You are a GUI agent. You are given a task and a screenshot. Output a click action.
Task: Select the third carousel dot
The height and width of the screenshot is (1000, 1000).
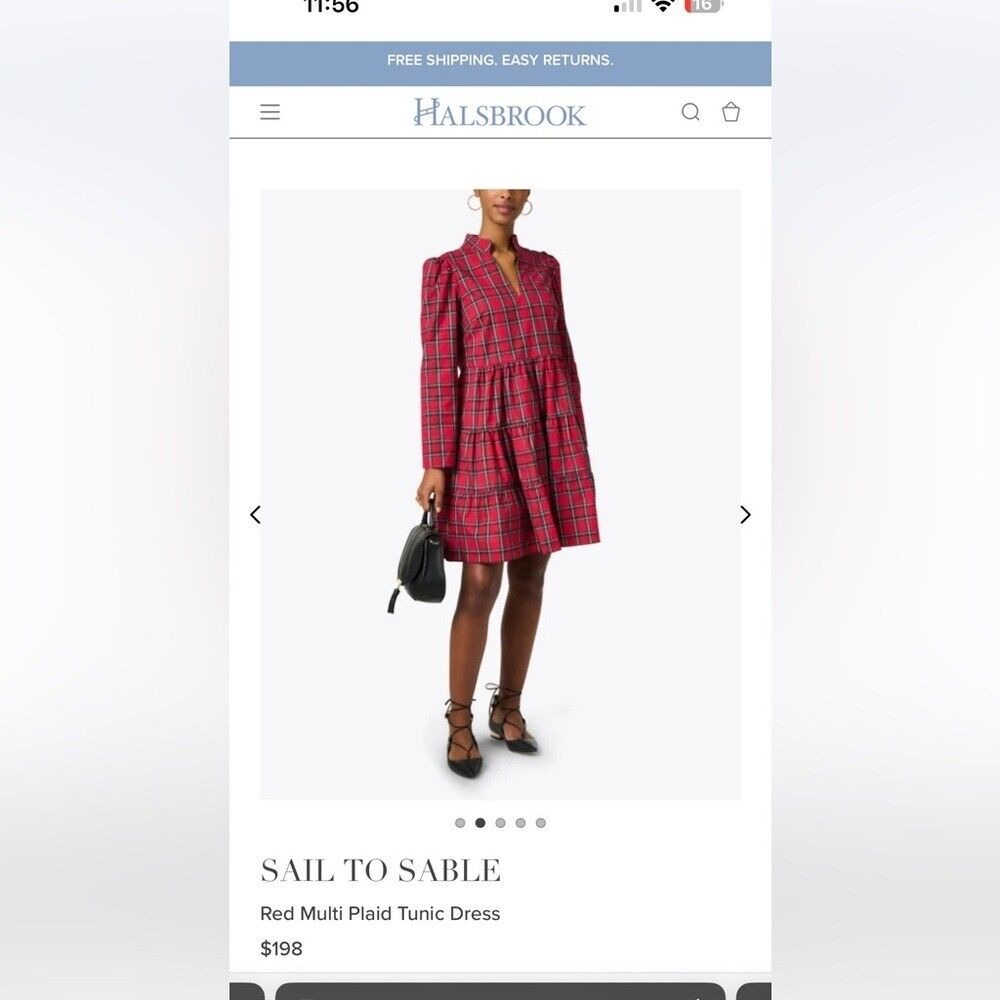coord(501,823)
